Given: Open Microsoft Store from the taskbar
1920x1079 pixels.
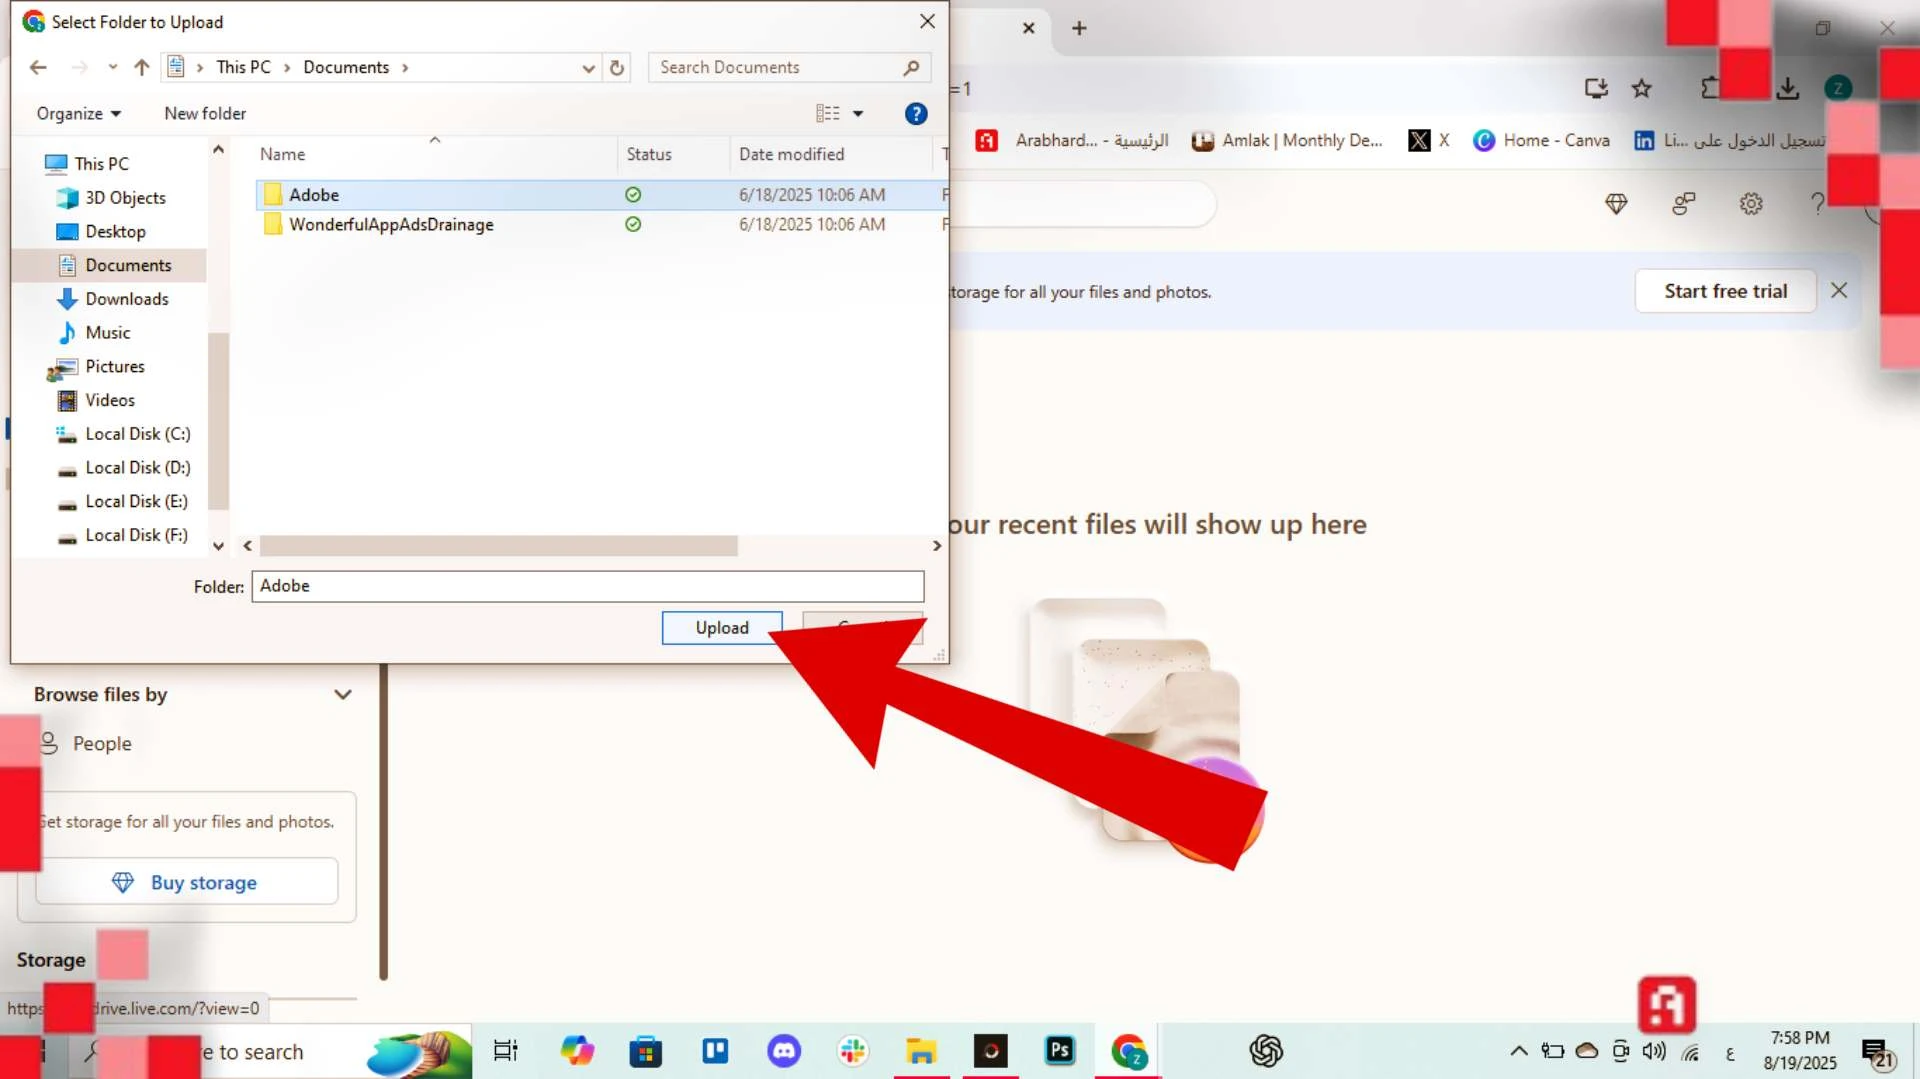Looking at the screenshot, I should click(x=646, y=1051).
